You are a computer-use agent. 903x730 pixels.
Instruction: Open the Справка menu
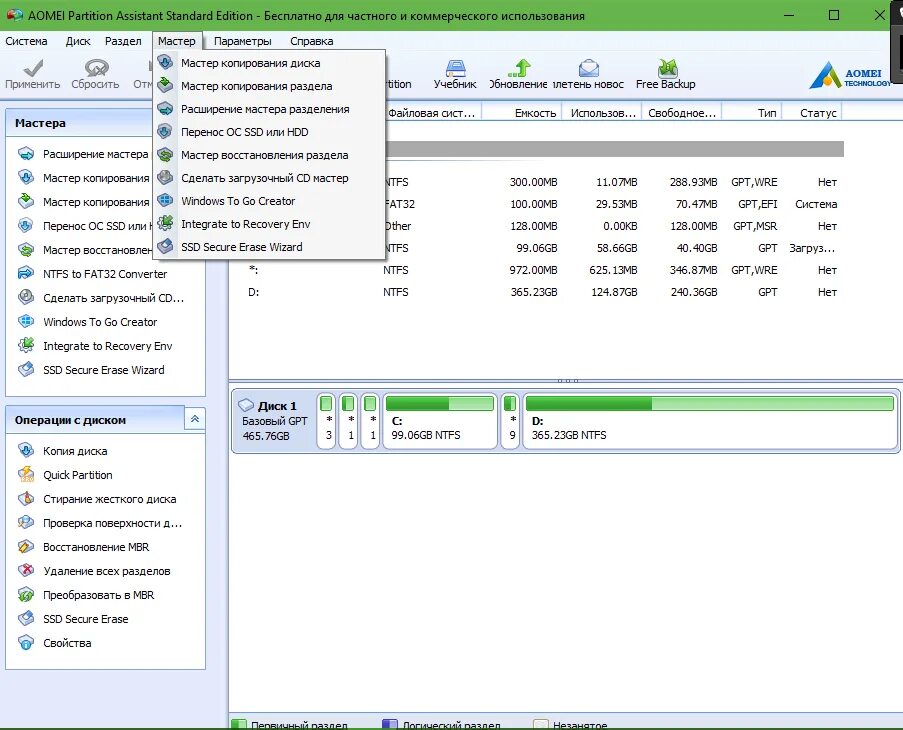(312, 41)
